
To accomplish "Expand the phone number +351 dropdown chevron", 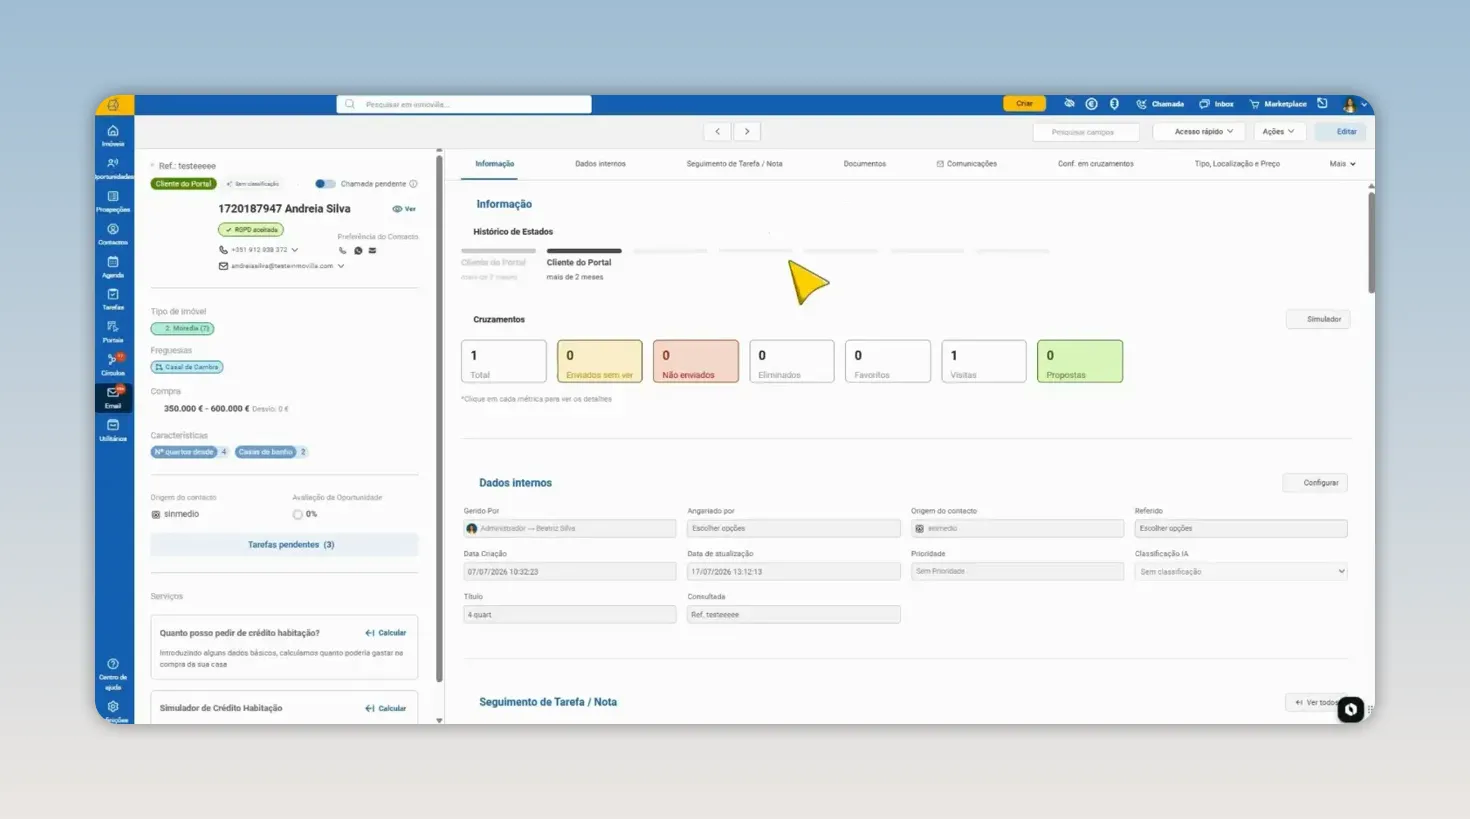I will (x=295, y=250).
